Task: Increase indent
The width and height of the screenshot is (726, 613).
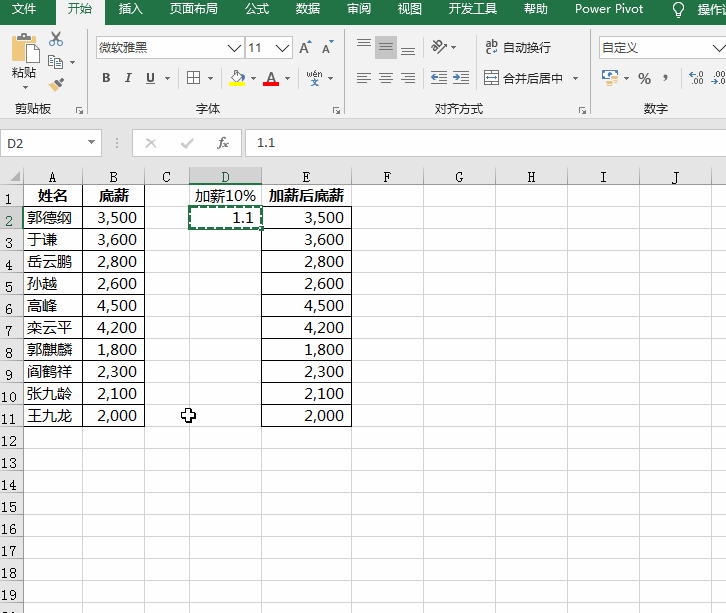Action: [x=461, y=78]
